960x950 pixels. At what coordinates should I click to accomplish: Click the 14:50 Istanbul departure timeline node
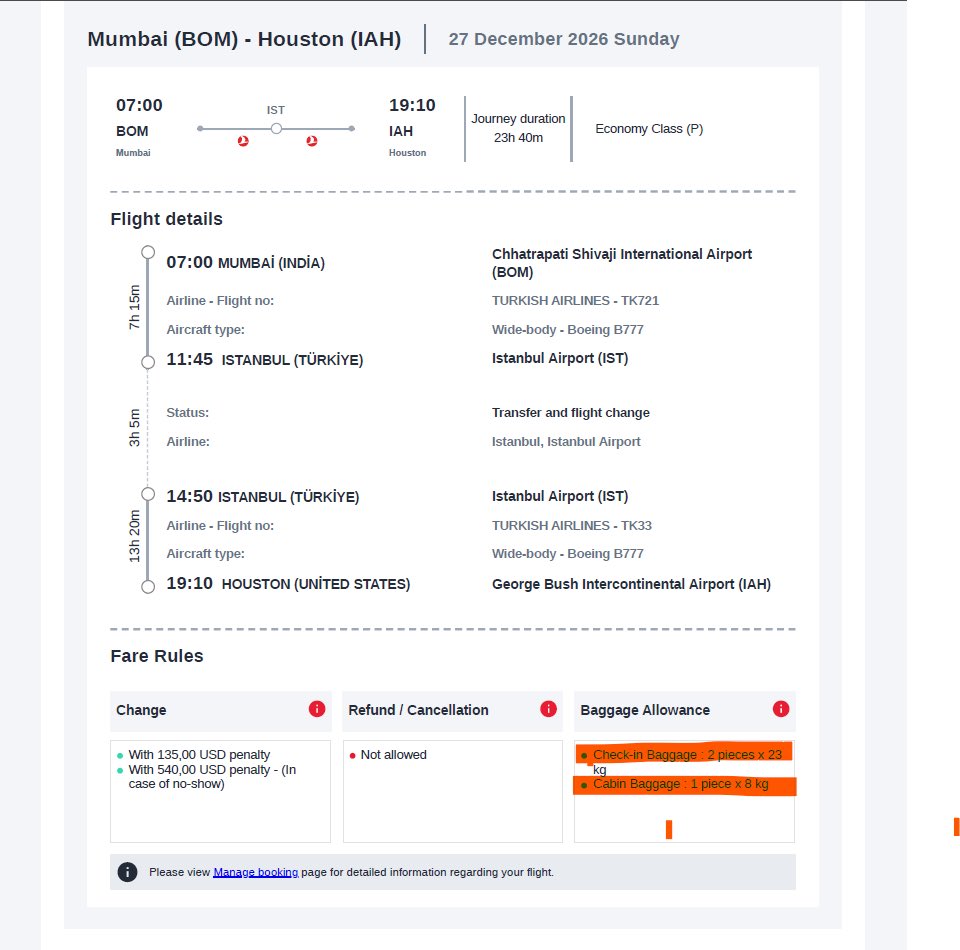click(x=148, y=494)
